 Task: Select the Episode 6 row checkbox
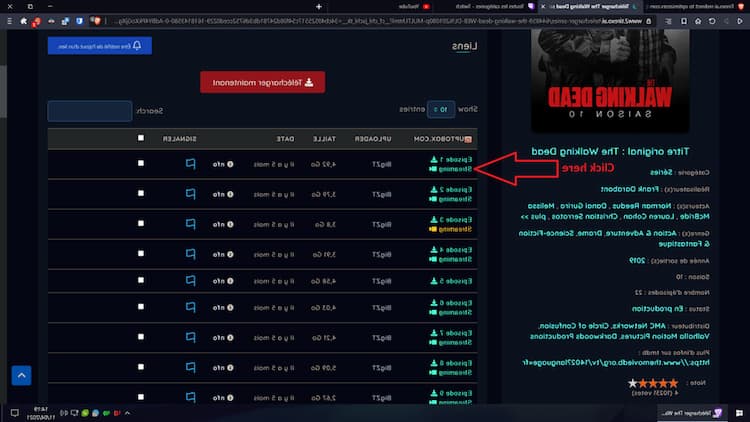(x=141, y=307)
